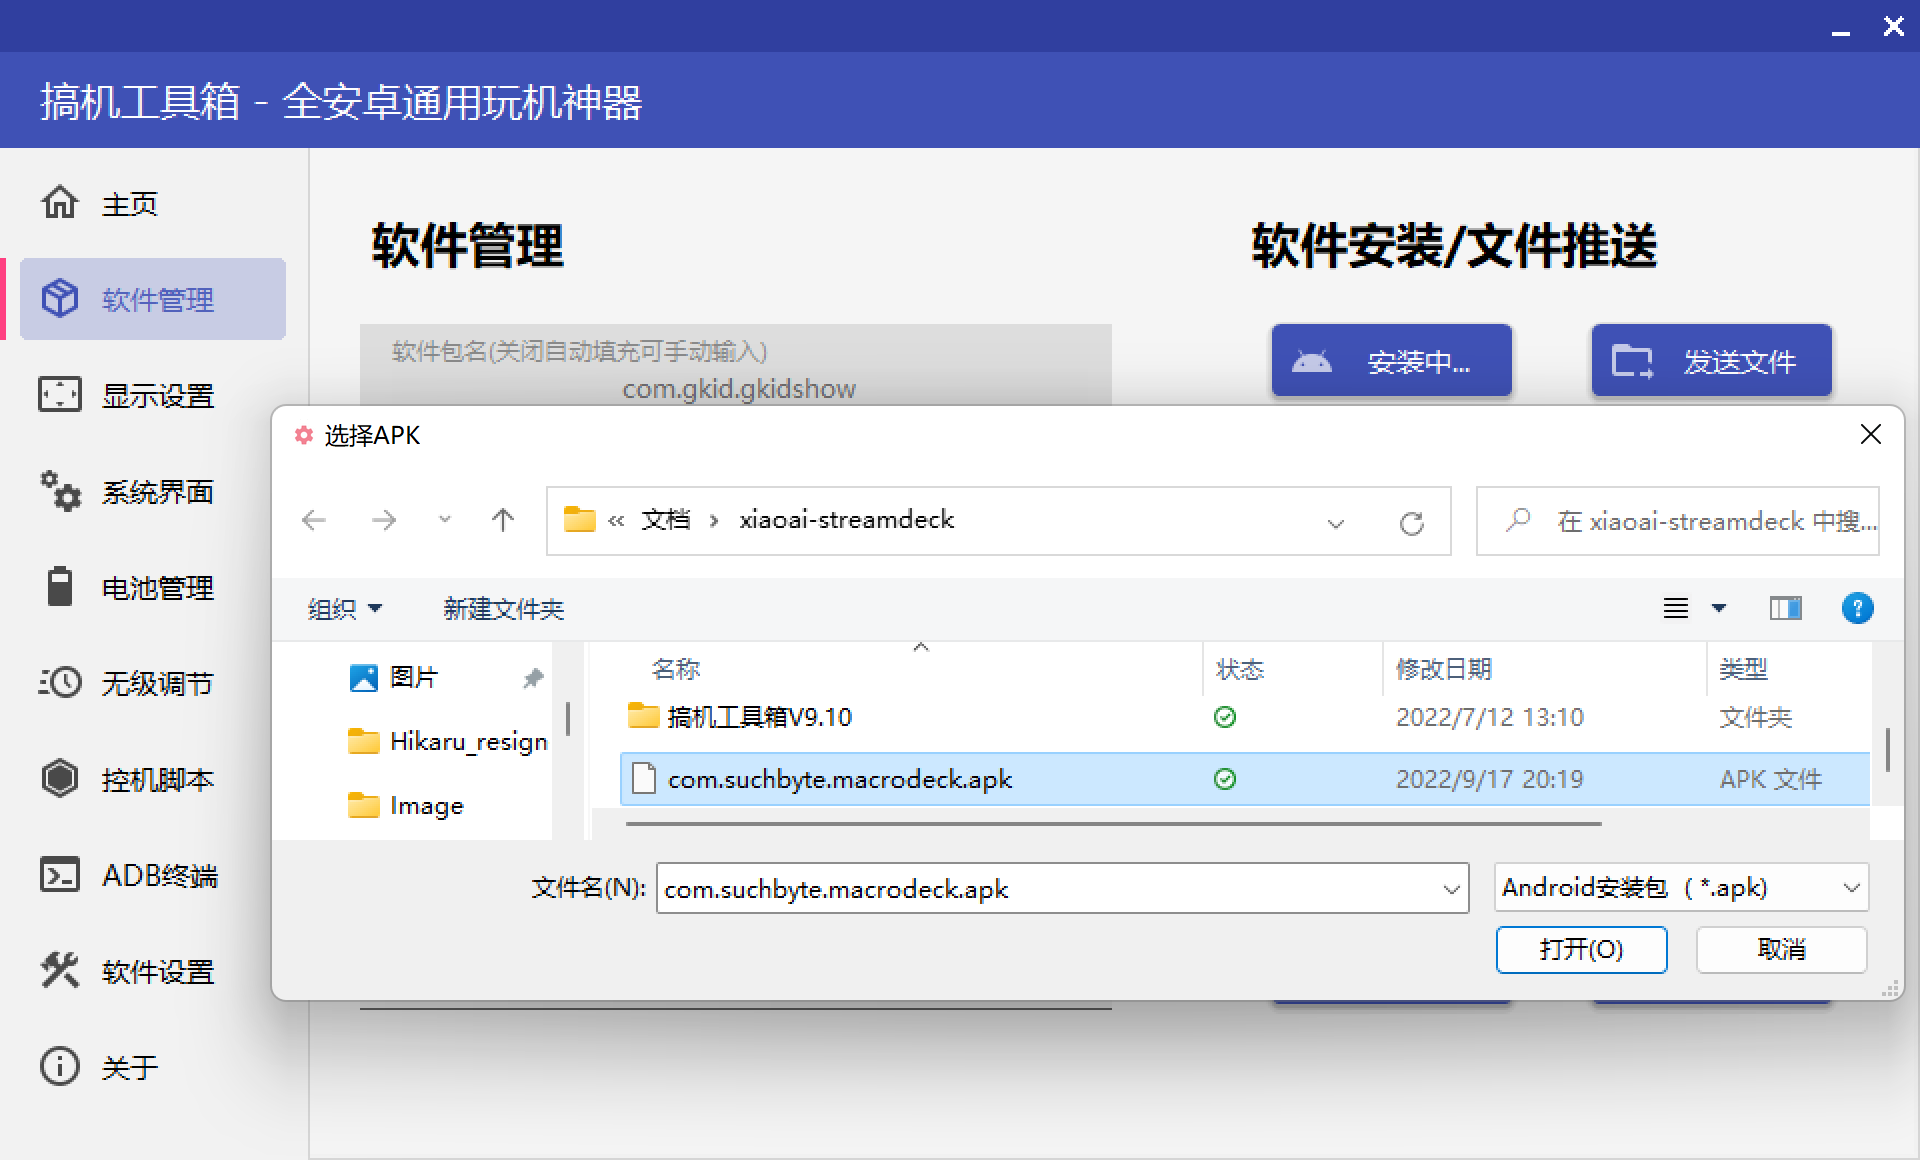
Task: Click the help icon in the dialog
Action: 1857,608
